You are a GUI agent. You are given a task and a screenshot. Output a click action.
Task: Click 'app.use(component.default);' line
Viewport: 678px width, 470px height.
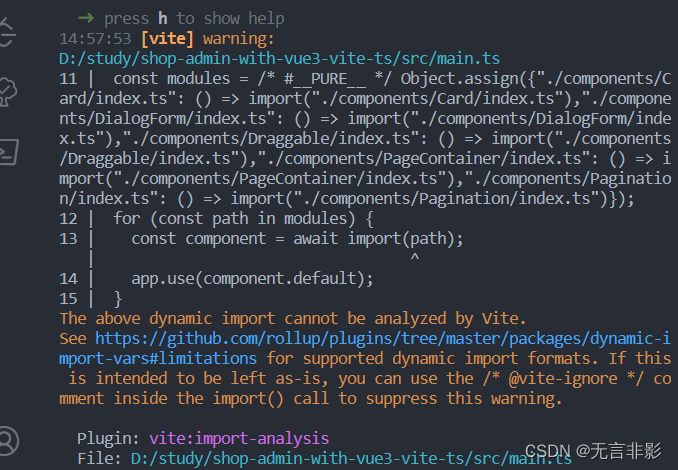coord(252,278)
